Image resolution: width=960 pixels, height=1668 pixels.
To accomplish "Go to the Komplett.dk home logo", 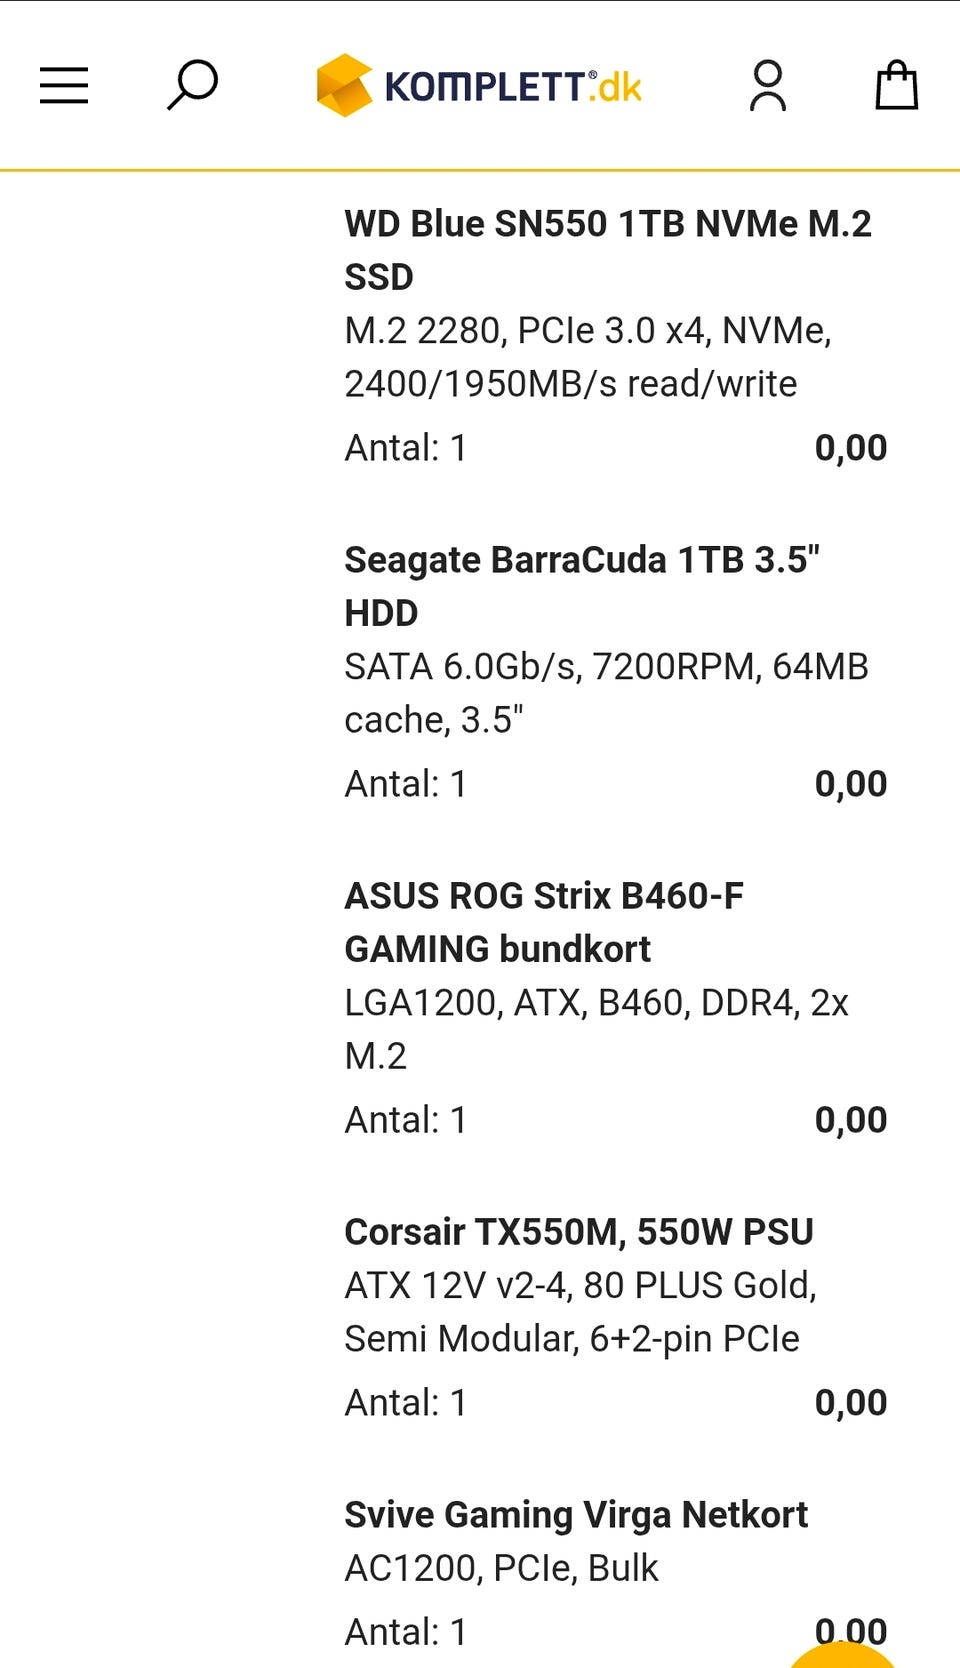I will click(479, 86).
